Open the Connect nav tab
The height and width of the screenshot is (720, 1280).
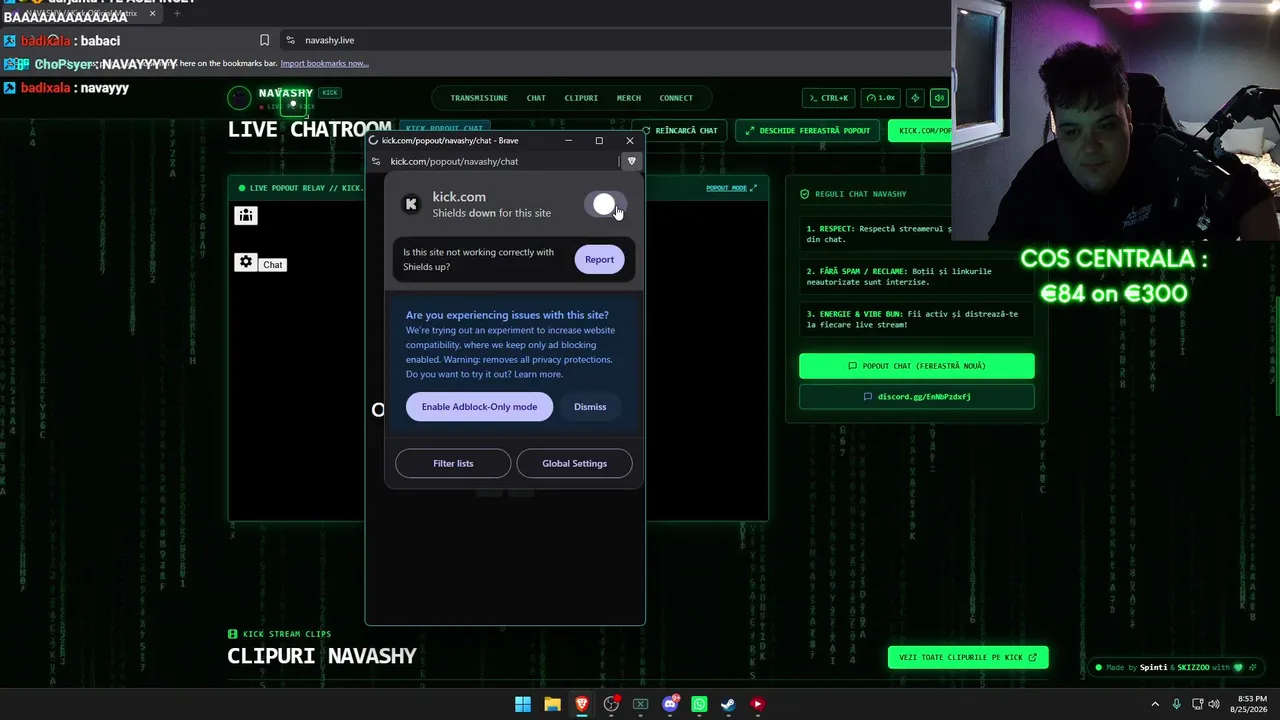click(x=676, y=98)
